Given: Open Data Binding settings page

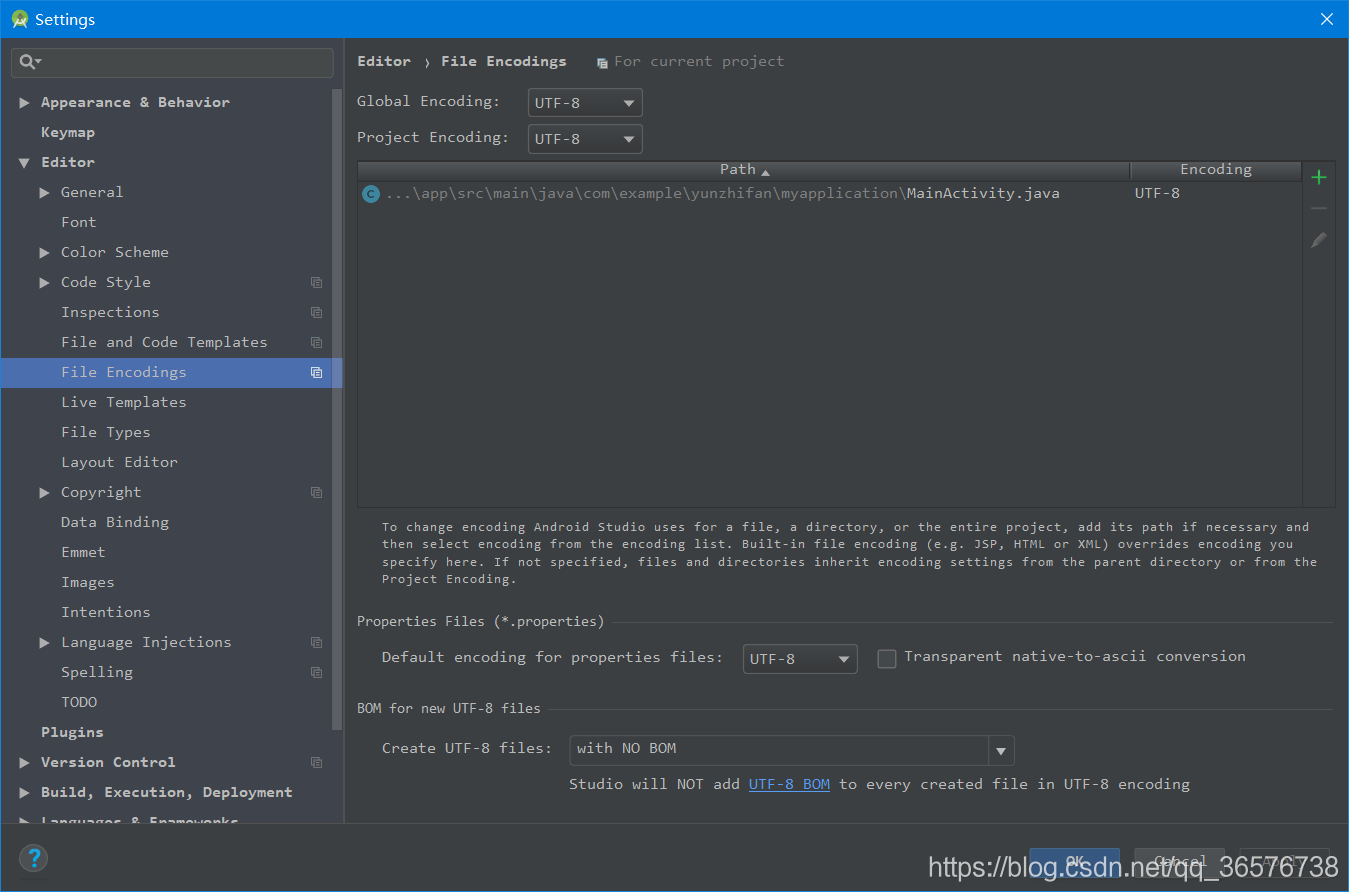Looking at the screenshot, I should (x=115, y=522).
